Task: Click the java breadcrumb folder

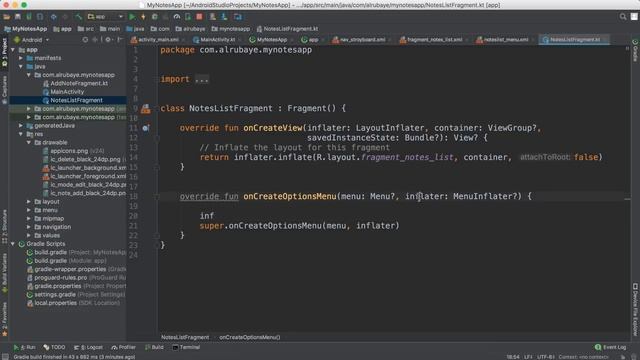Action: click(135, 29)
